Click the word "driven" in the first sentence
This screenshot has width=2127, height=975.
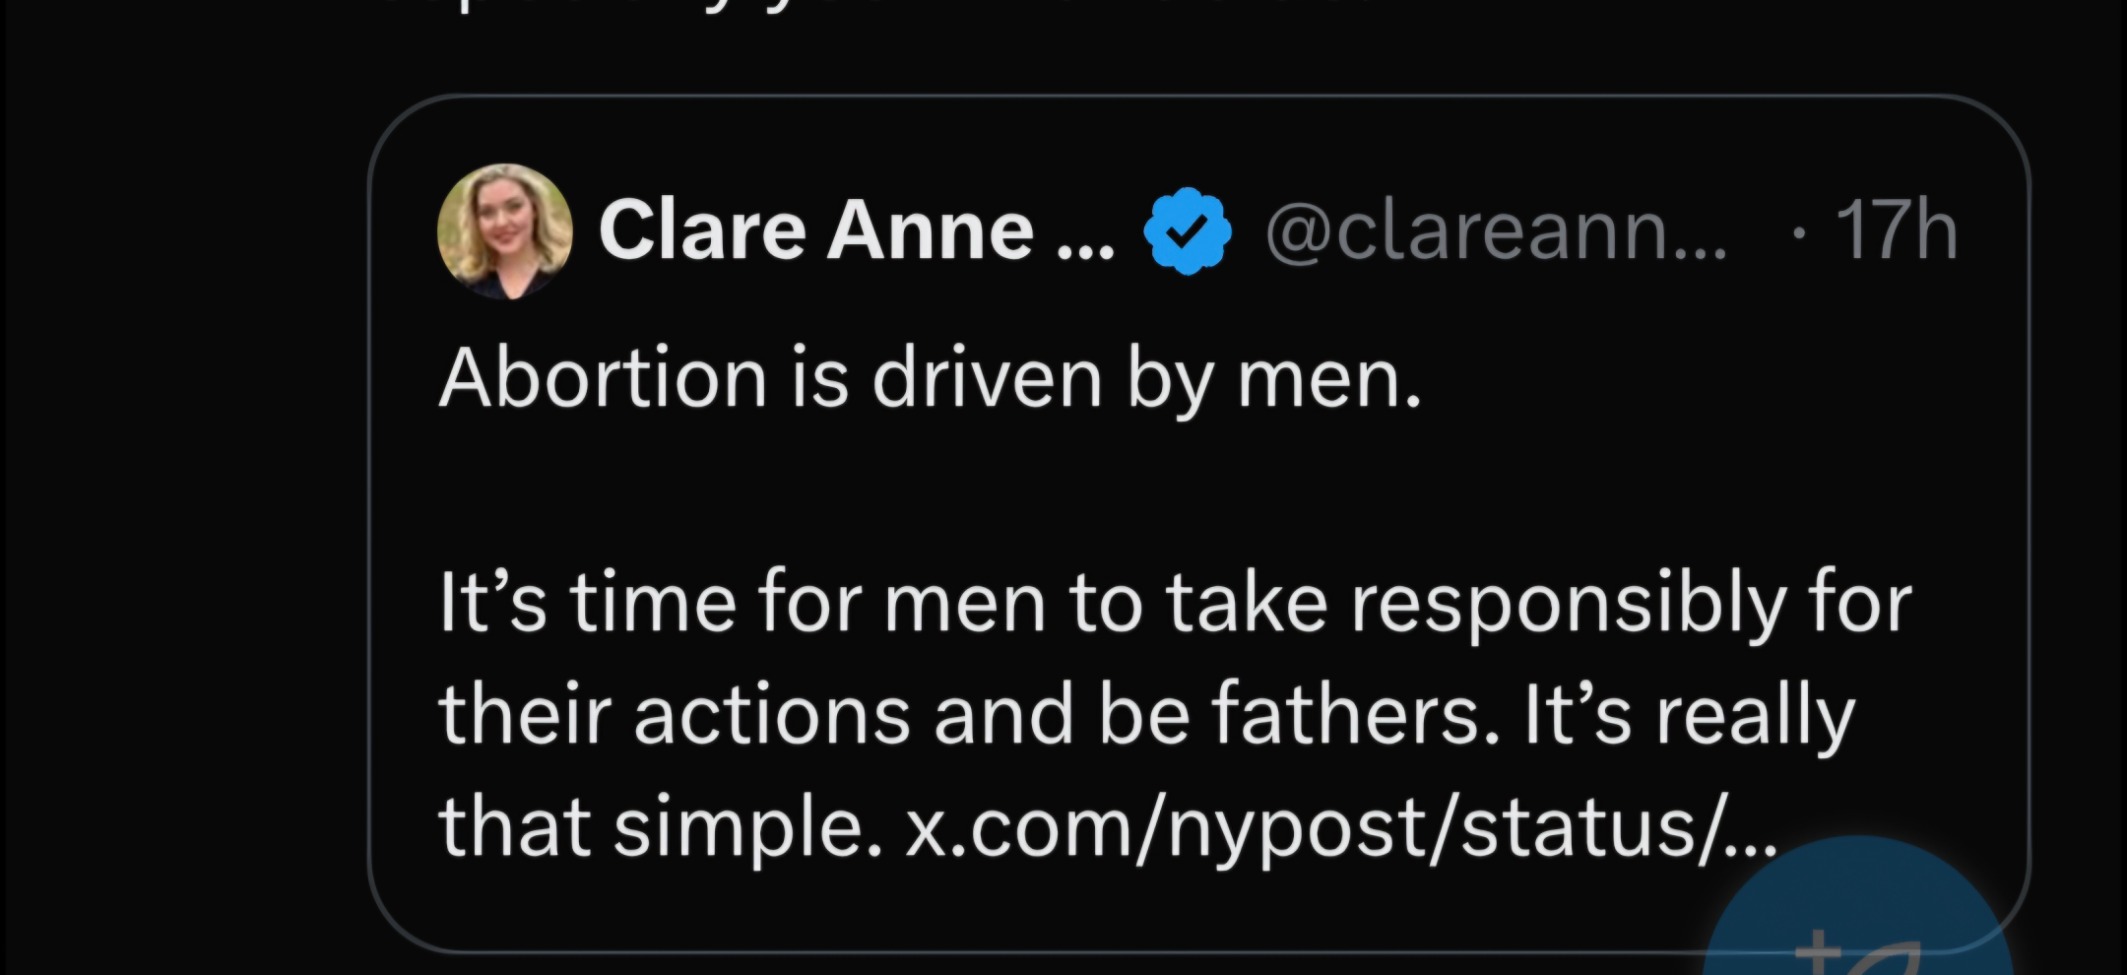(x=986, y=380)
